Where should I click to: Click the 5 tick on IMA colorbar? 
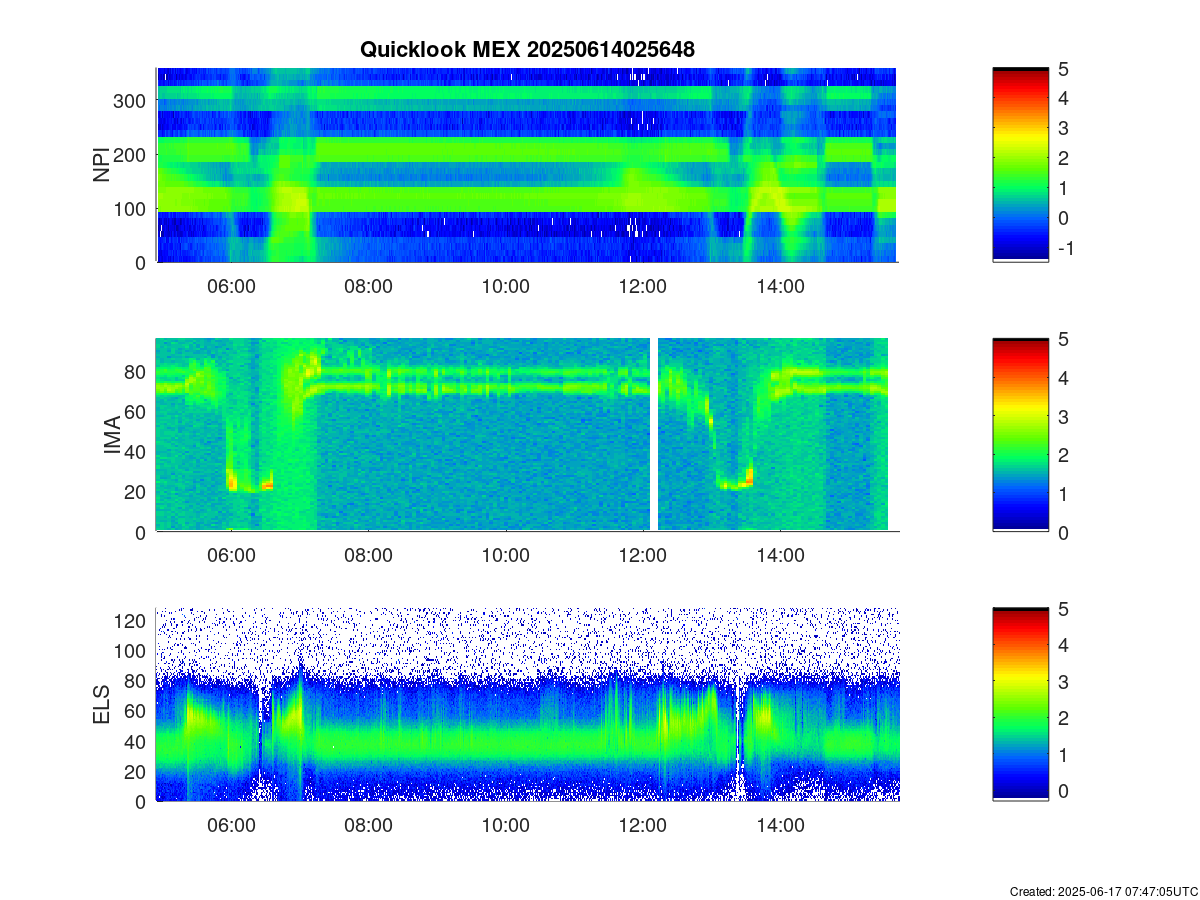point(1062,339)
